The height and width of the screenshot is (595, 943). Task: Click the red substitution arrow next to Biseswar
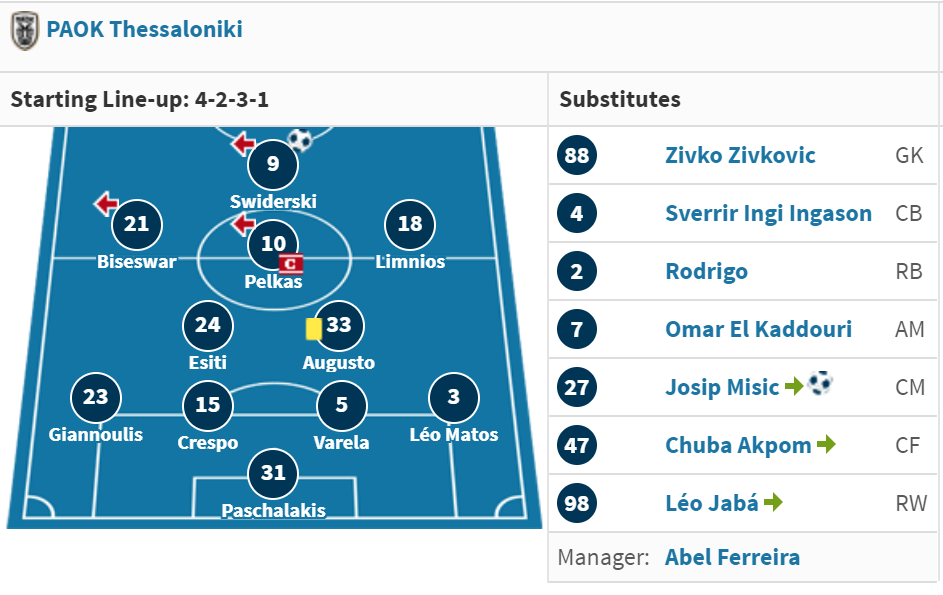(106, 203)
